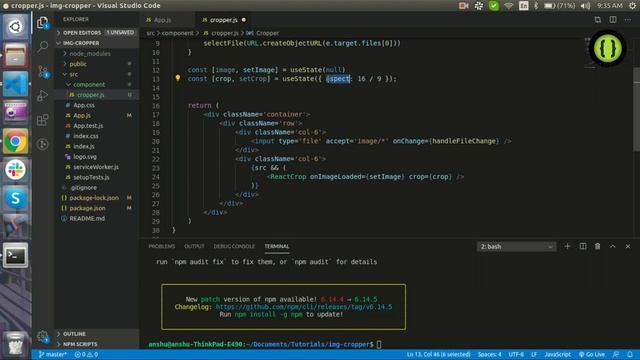The width and height of the screenshot is (640, 360).
Task: Click the Go Live status button
Action: tap(592, 354)
